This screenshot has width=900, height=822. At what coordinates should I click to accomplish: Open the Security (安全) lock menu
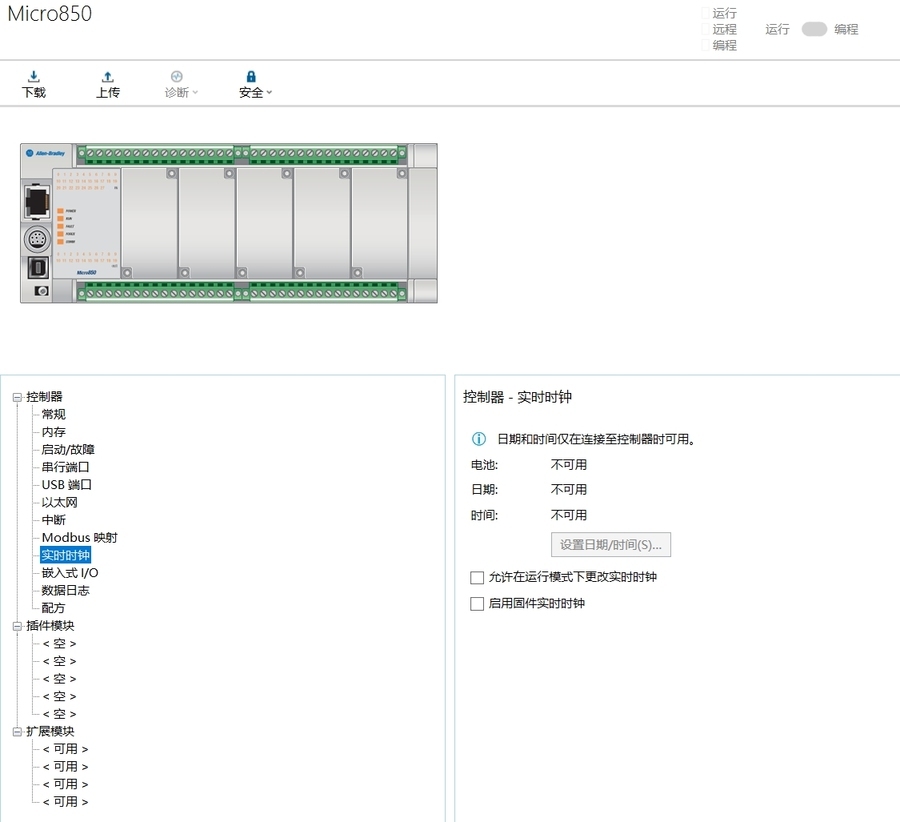point(255,84)
